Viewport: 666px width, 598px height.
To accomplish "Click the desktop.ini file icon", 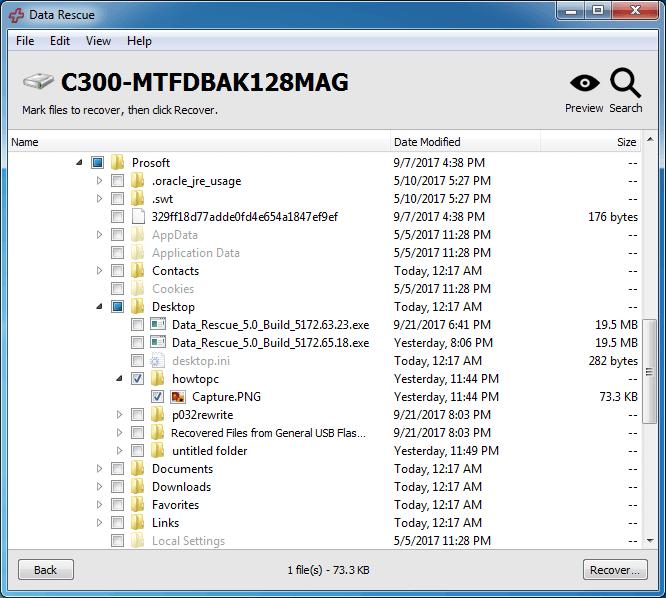I will point(157,361).
